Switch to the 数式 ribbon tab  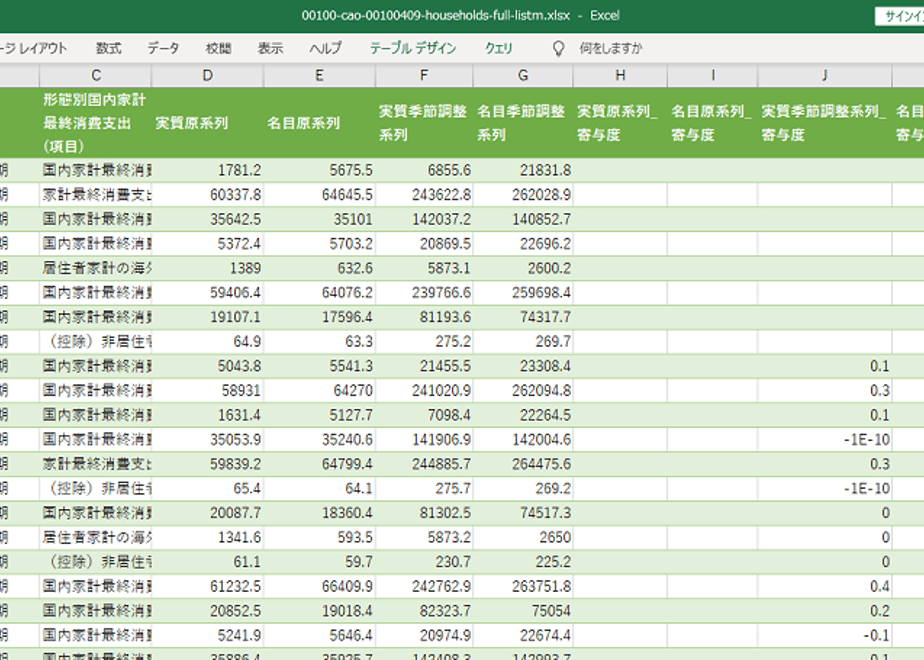pyautogui.click(x=108, y=48)
